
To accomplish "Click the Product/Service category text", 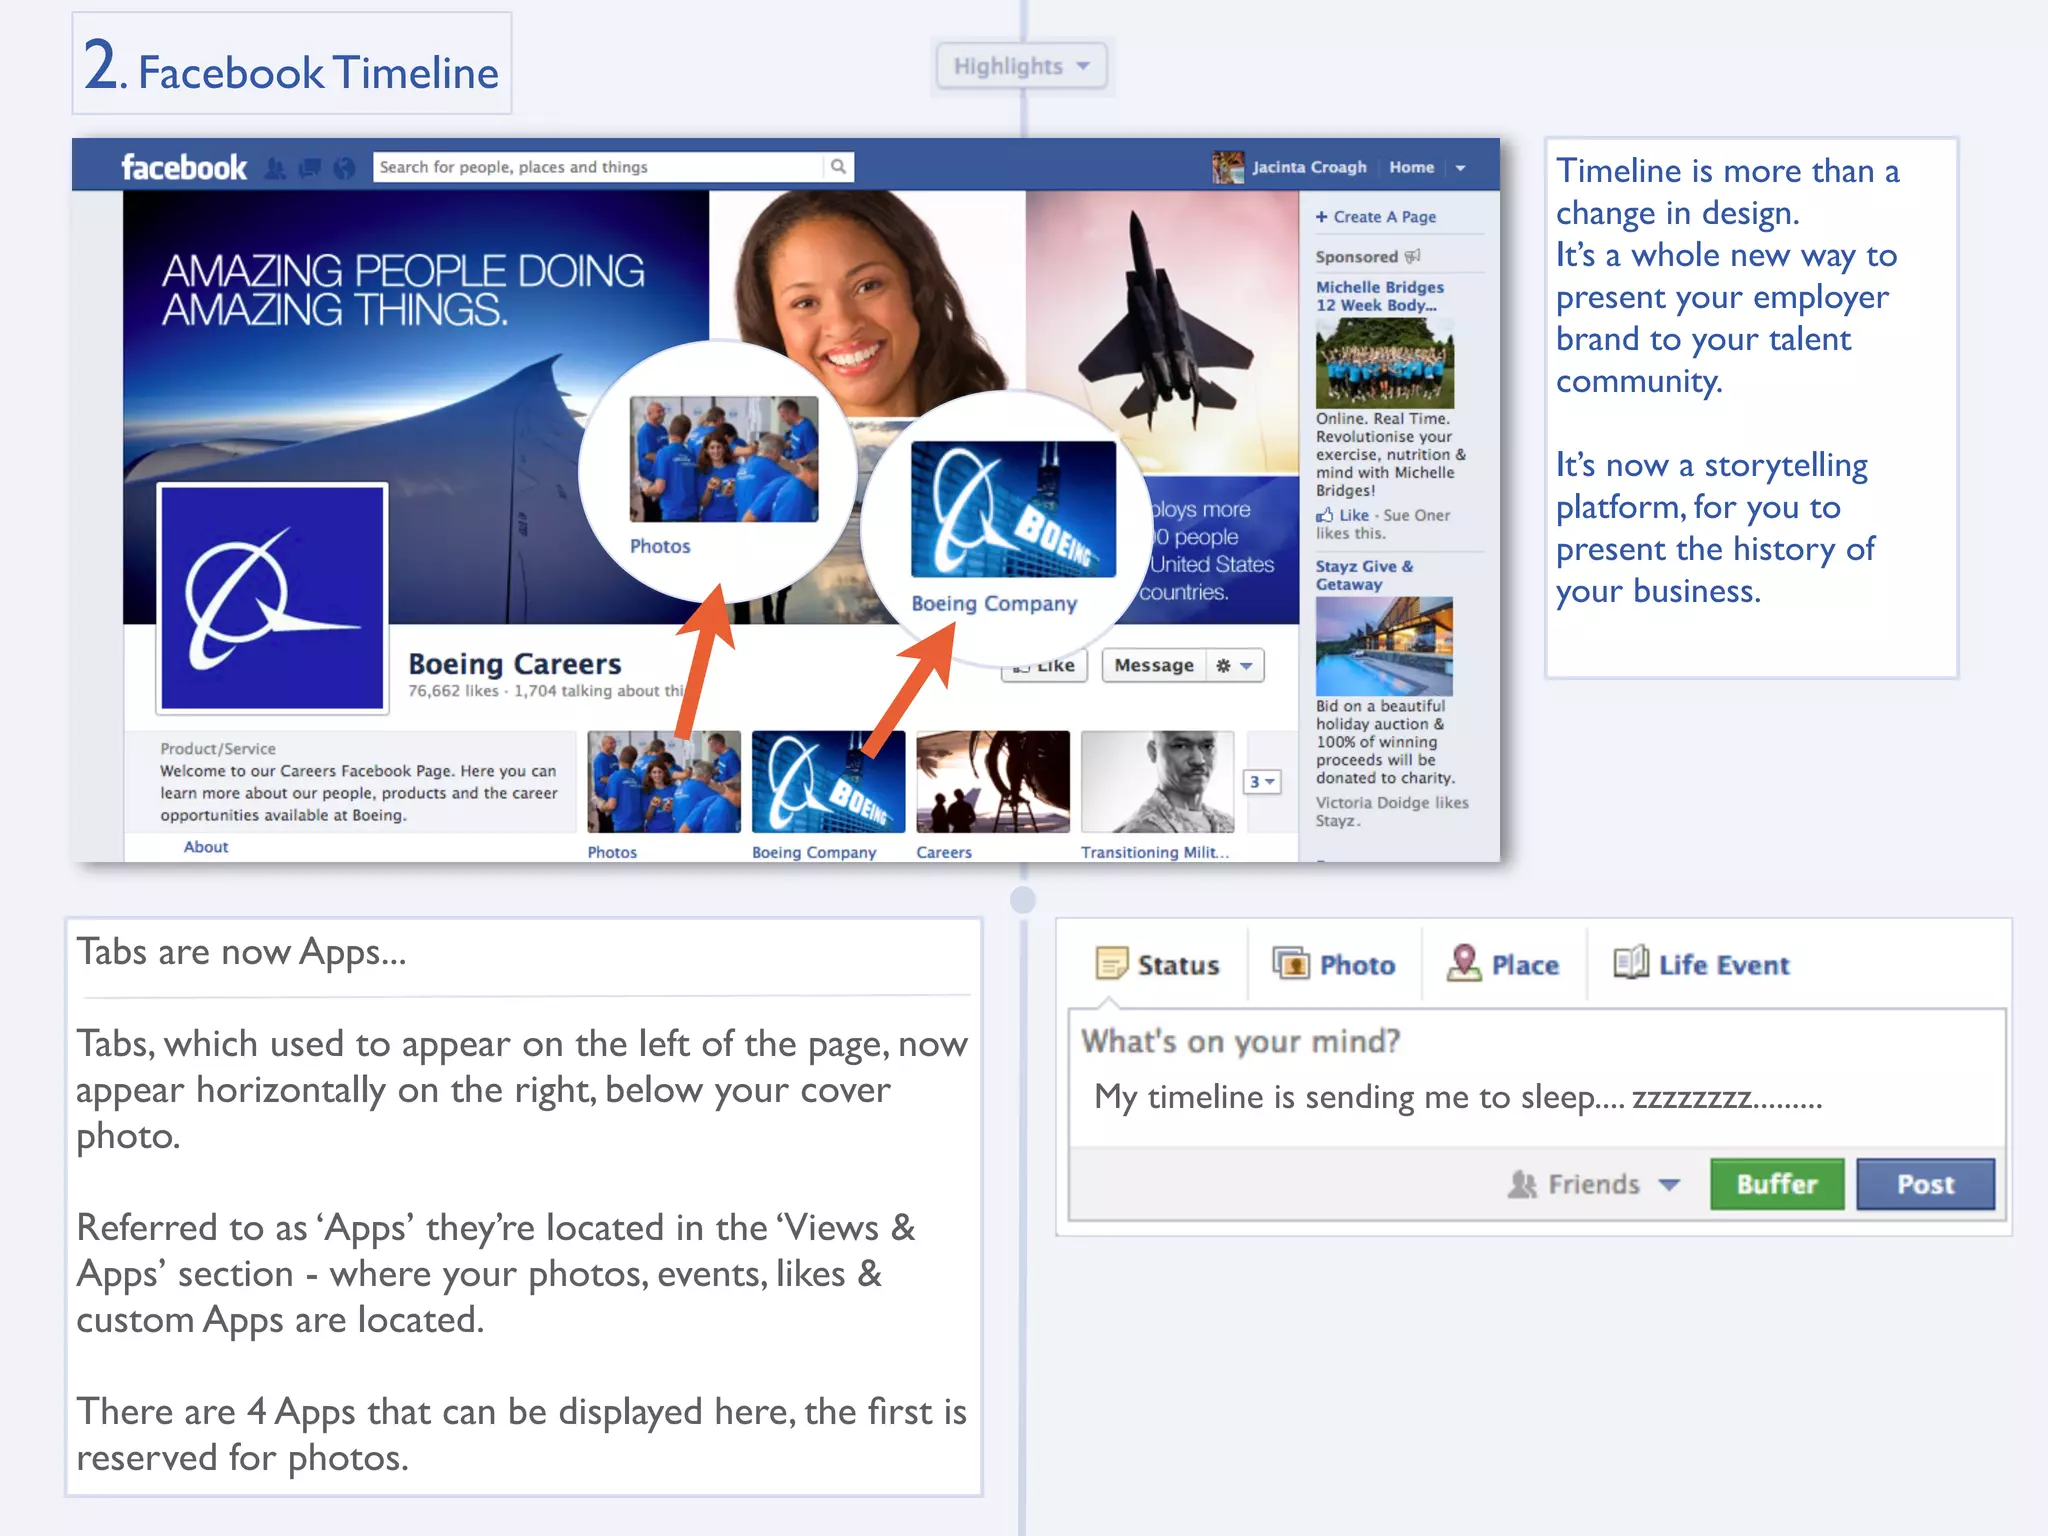I will pos(218,749).
